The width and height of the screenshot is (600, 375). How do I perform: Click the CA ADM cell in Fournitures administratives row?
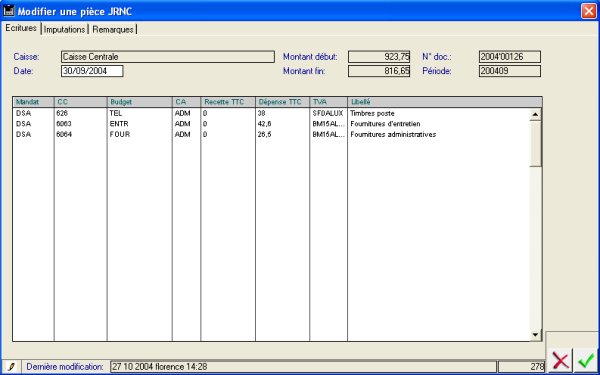point(183,134)
